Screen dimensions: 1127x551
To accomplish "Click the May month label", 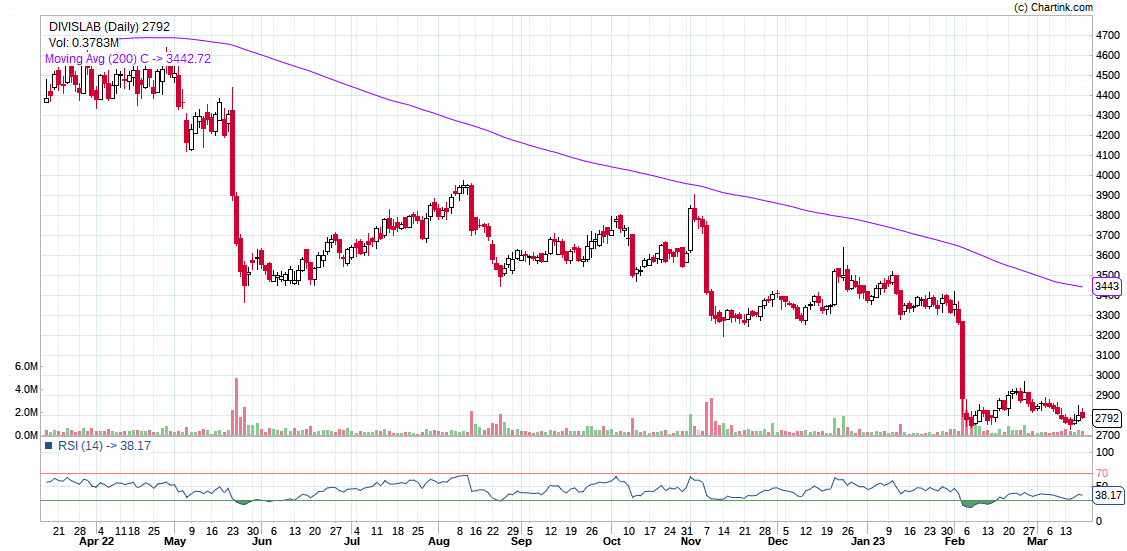I will pos(175,540).
